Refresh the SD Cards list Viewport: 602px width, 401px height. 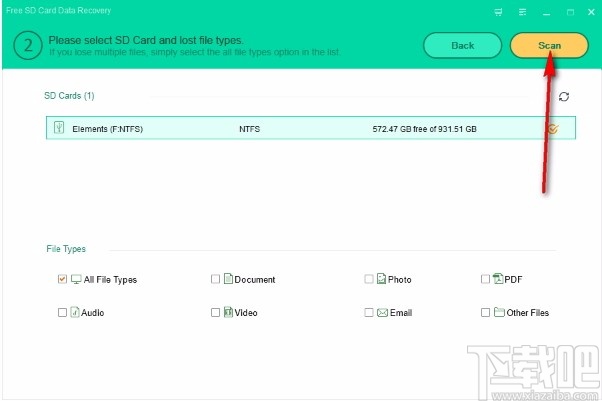click(x=564, y=96)
